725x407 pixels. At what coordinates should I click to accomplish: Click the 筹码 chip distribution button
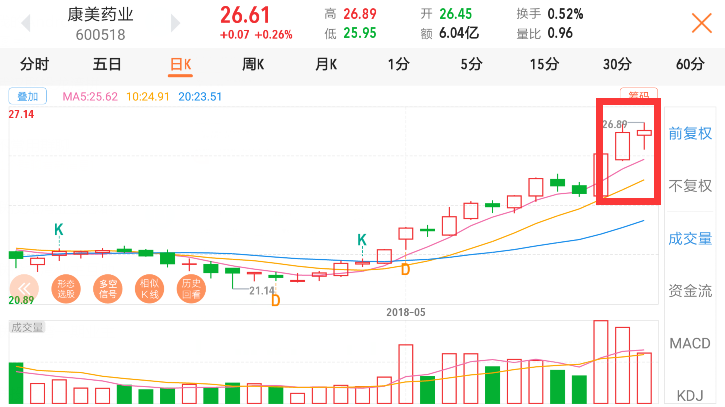click(639, 94)
